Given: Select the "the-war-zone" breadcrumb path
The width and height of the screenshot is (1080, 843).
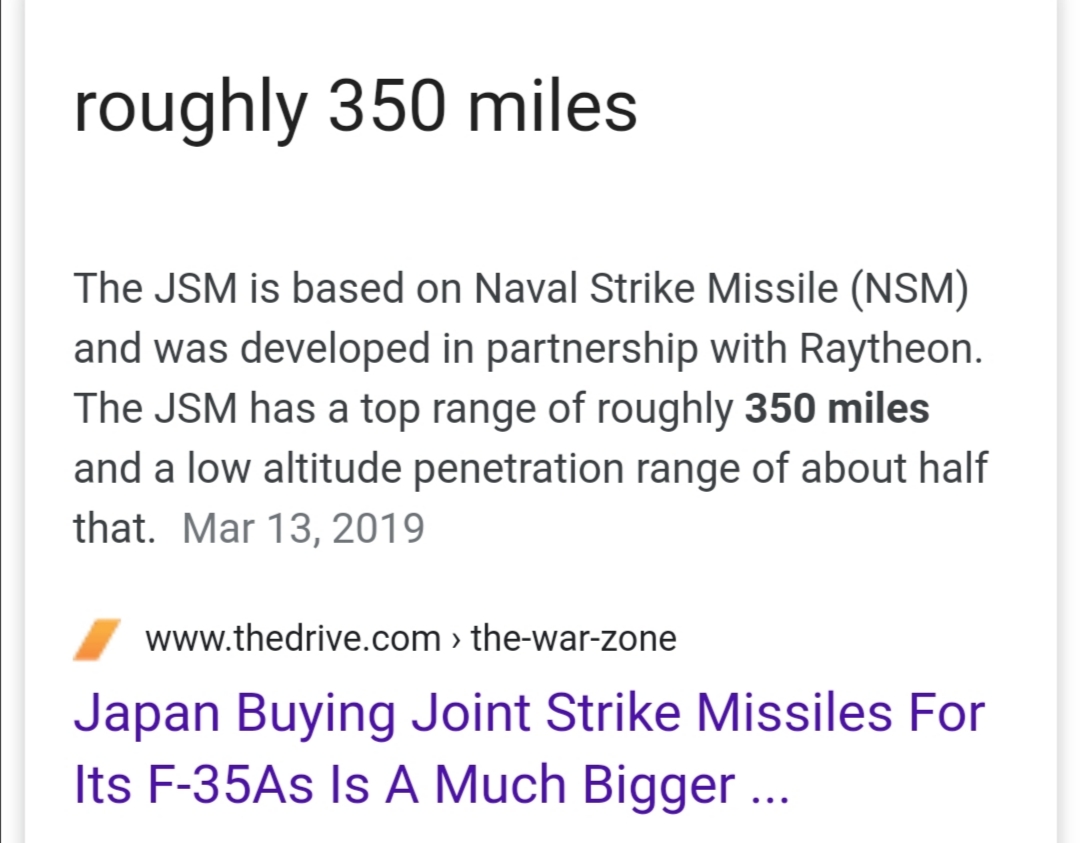Looking at the screenshot, I should pyautogui.click(x=573, y=638).
